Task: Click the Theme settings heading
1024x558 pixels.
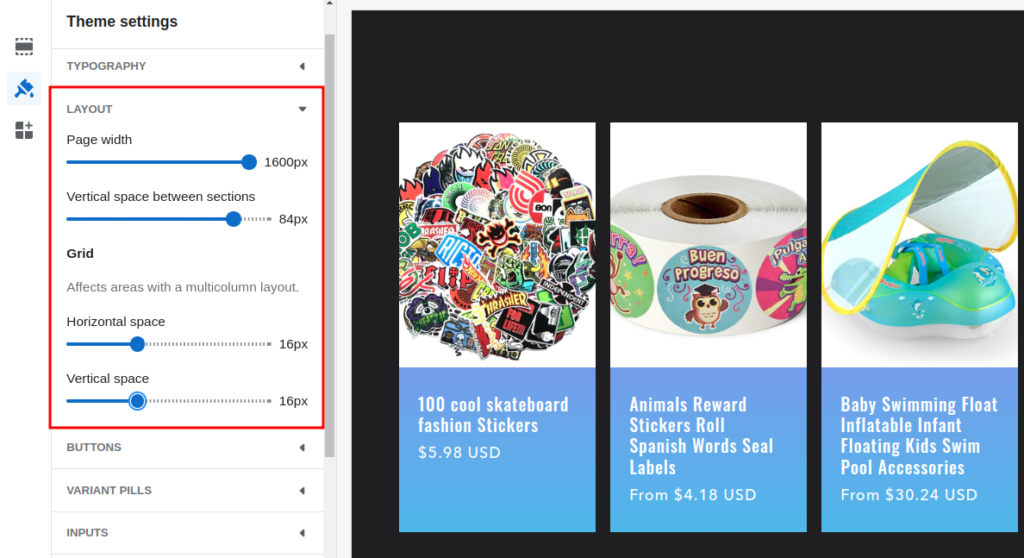Action: coord(122,22)
